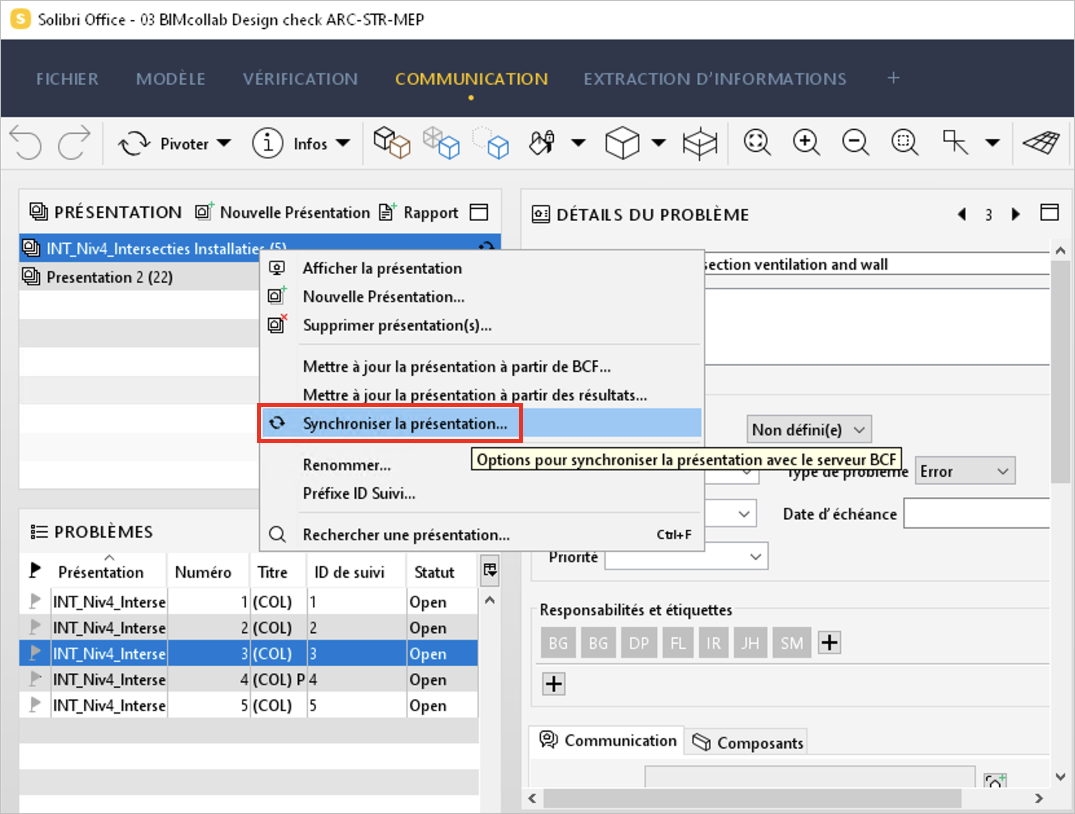The width and height of the screenshot is (1075, 814).
Task: Click the DP responsibility label
Action: (638, 643)
